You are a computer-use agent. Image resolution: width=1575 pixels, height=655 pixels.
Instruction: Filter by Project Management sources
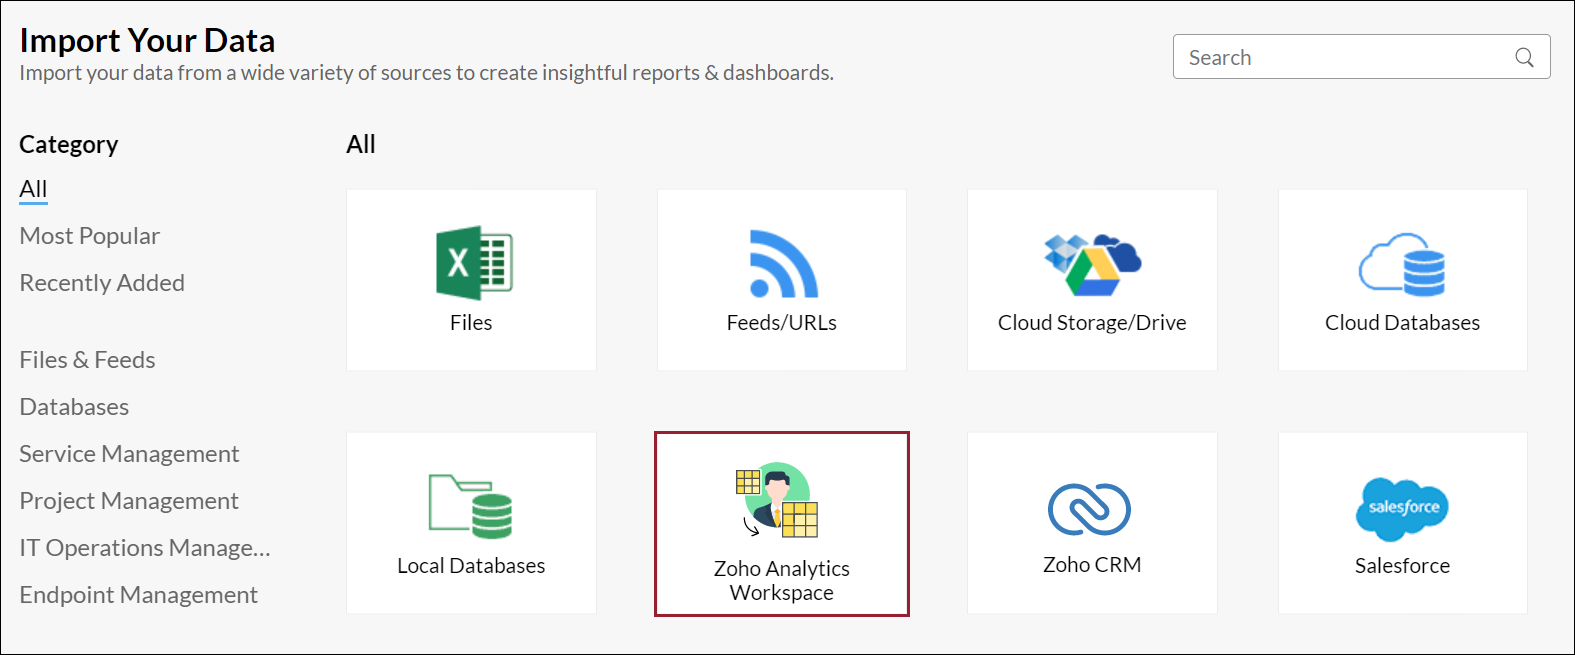click(128, 501)
